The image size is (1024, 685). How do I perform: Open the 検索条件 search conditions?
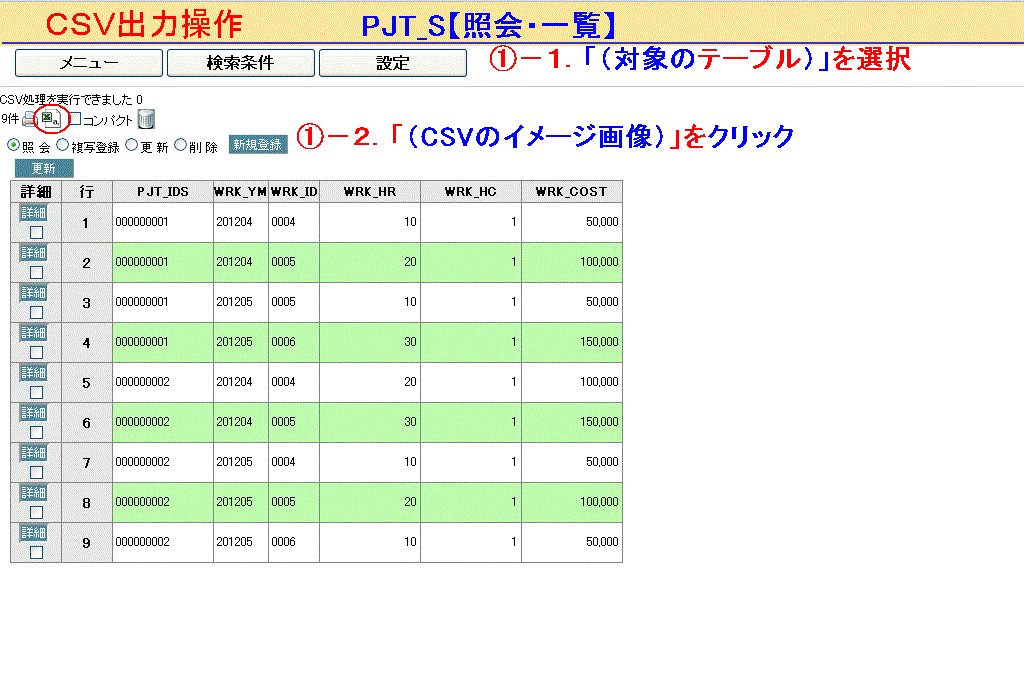coord(240,63)
